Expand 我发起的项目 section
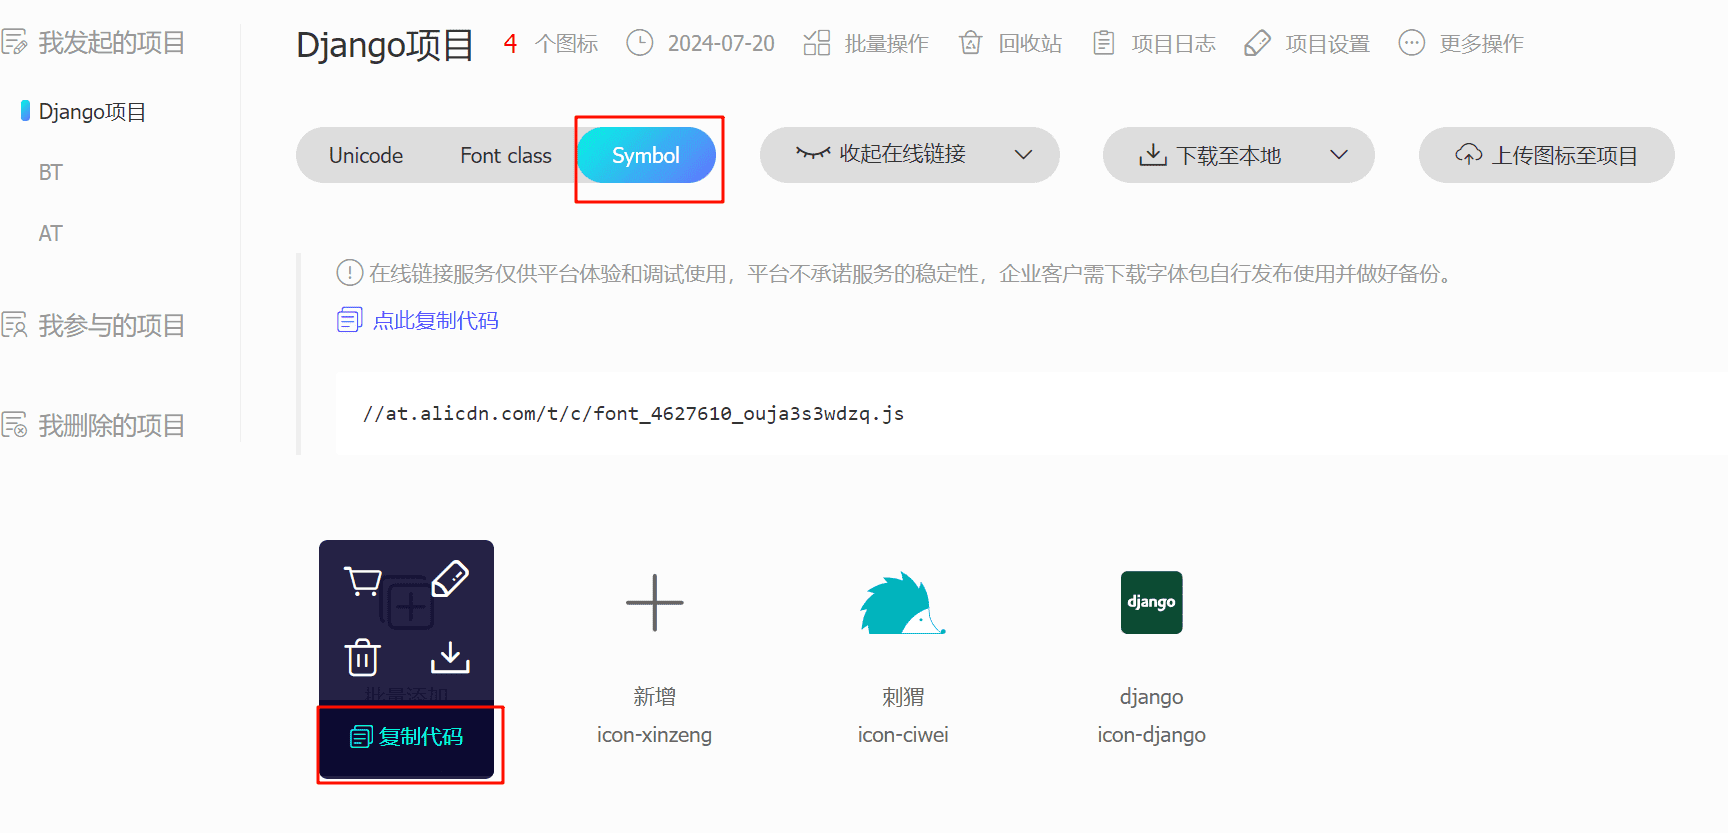 [111, 42]
